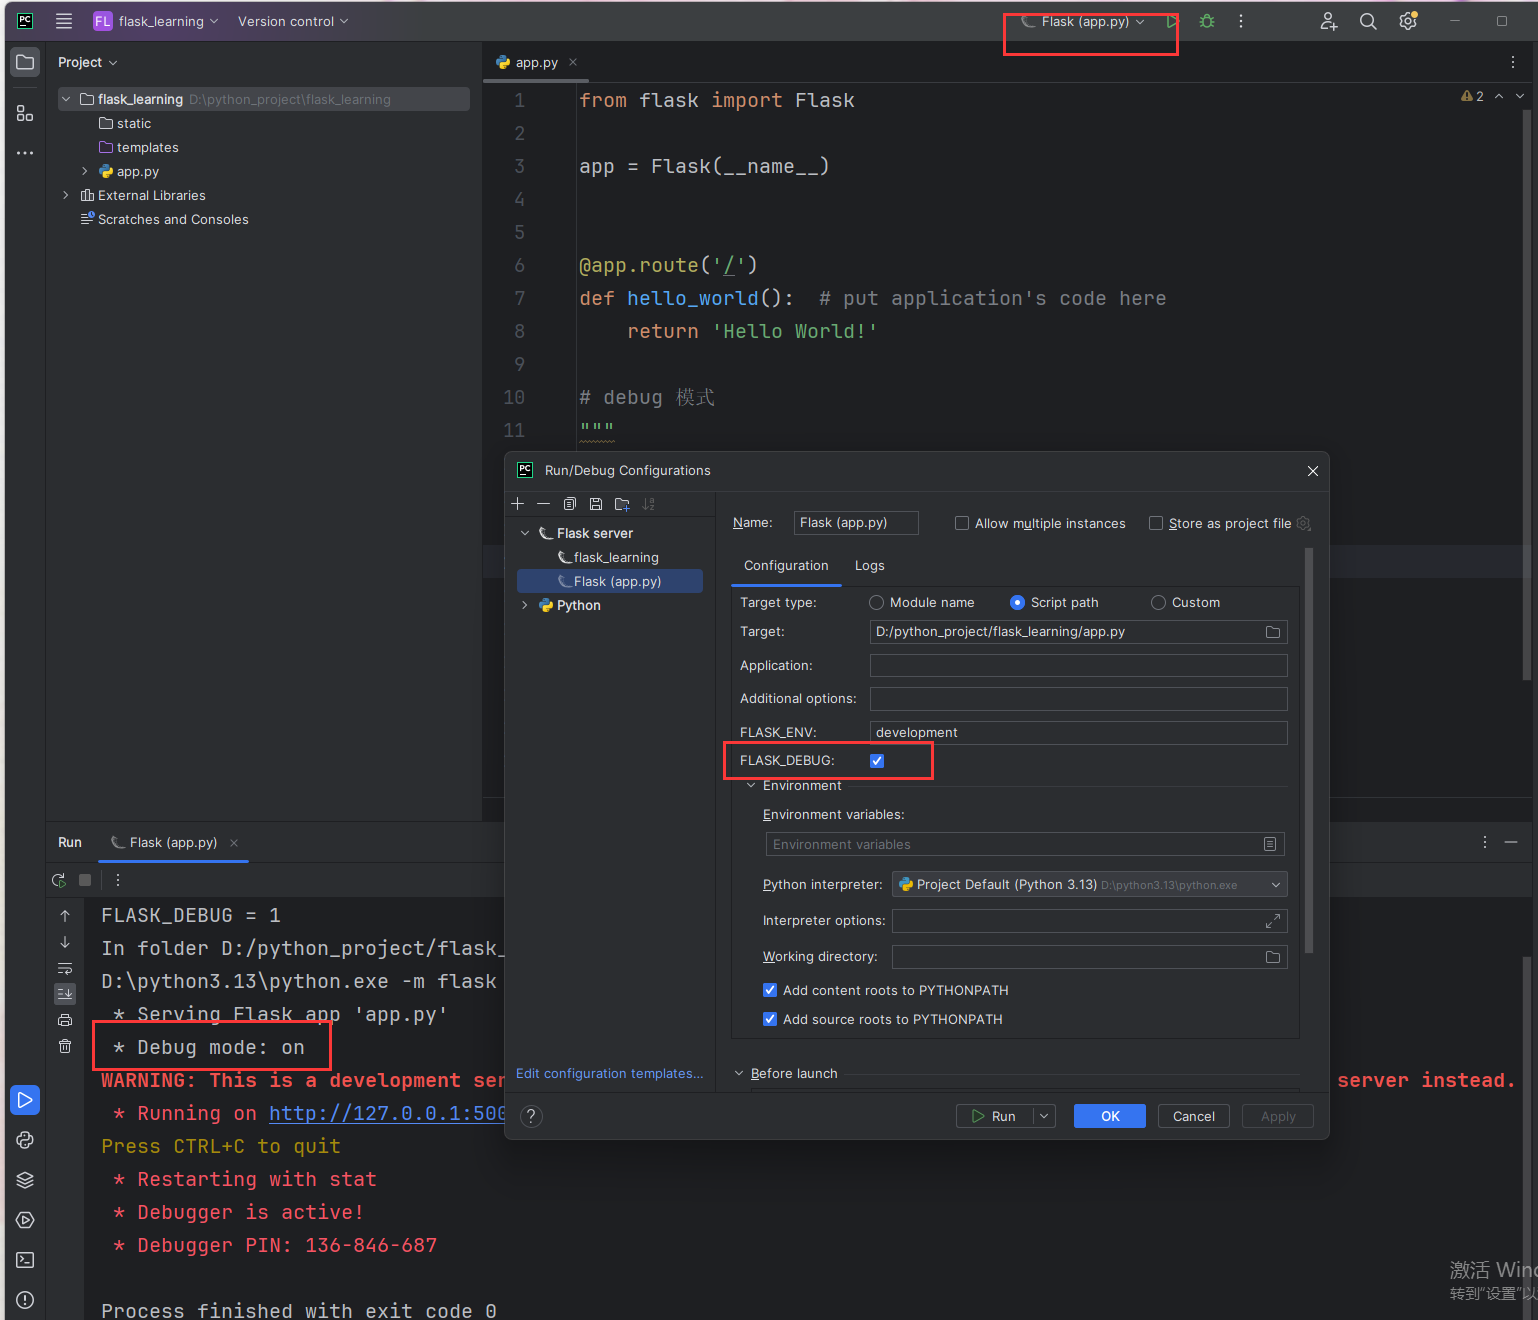
Task: Open the Run button dropdown arrow
Action: 1044,1116
